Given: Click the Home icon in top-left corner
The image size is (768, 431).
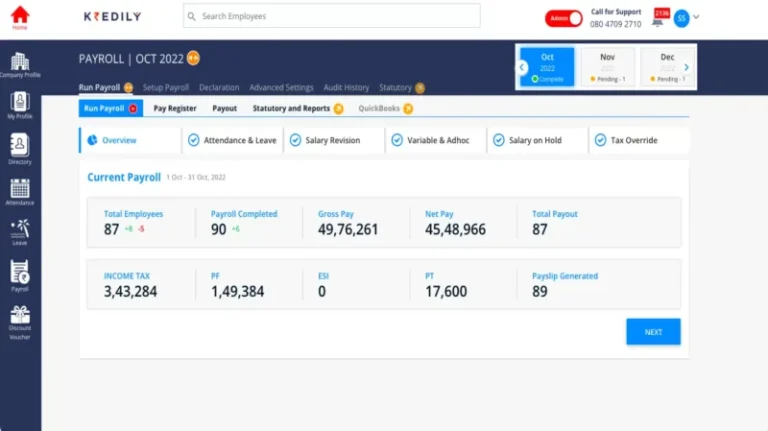Looking at the screenshot, I should click(x=19, y=16).
